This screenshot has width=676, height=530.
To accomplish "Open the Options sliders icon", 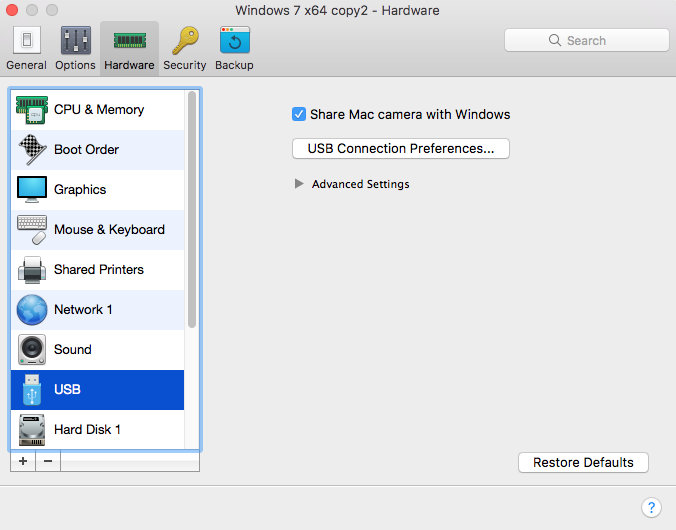I will pos(75,40).
